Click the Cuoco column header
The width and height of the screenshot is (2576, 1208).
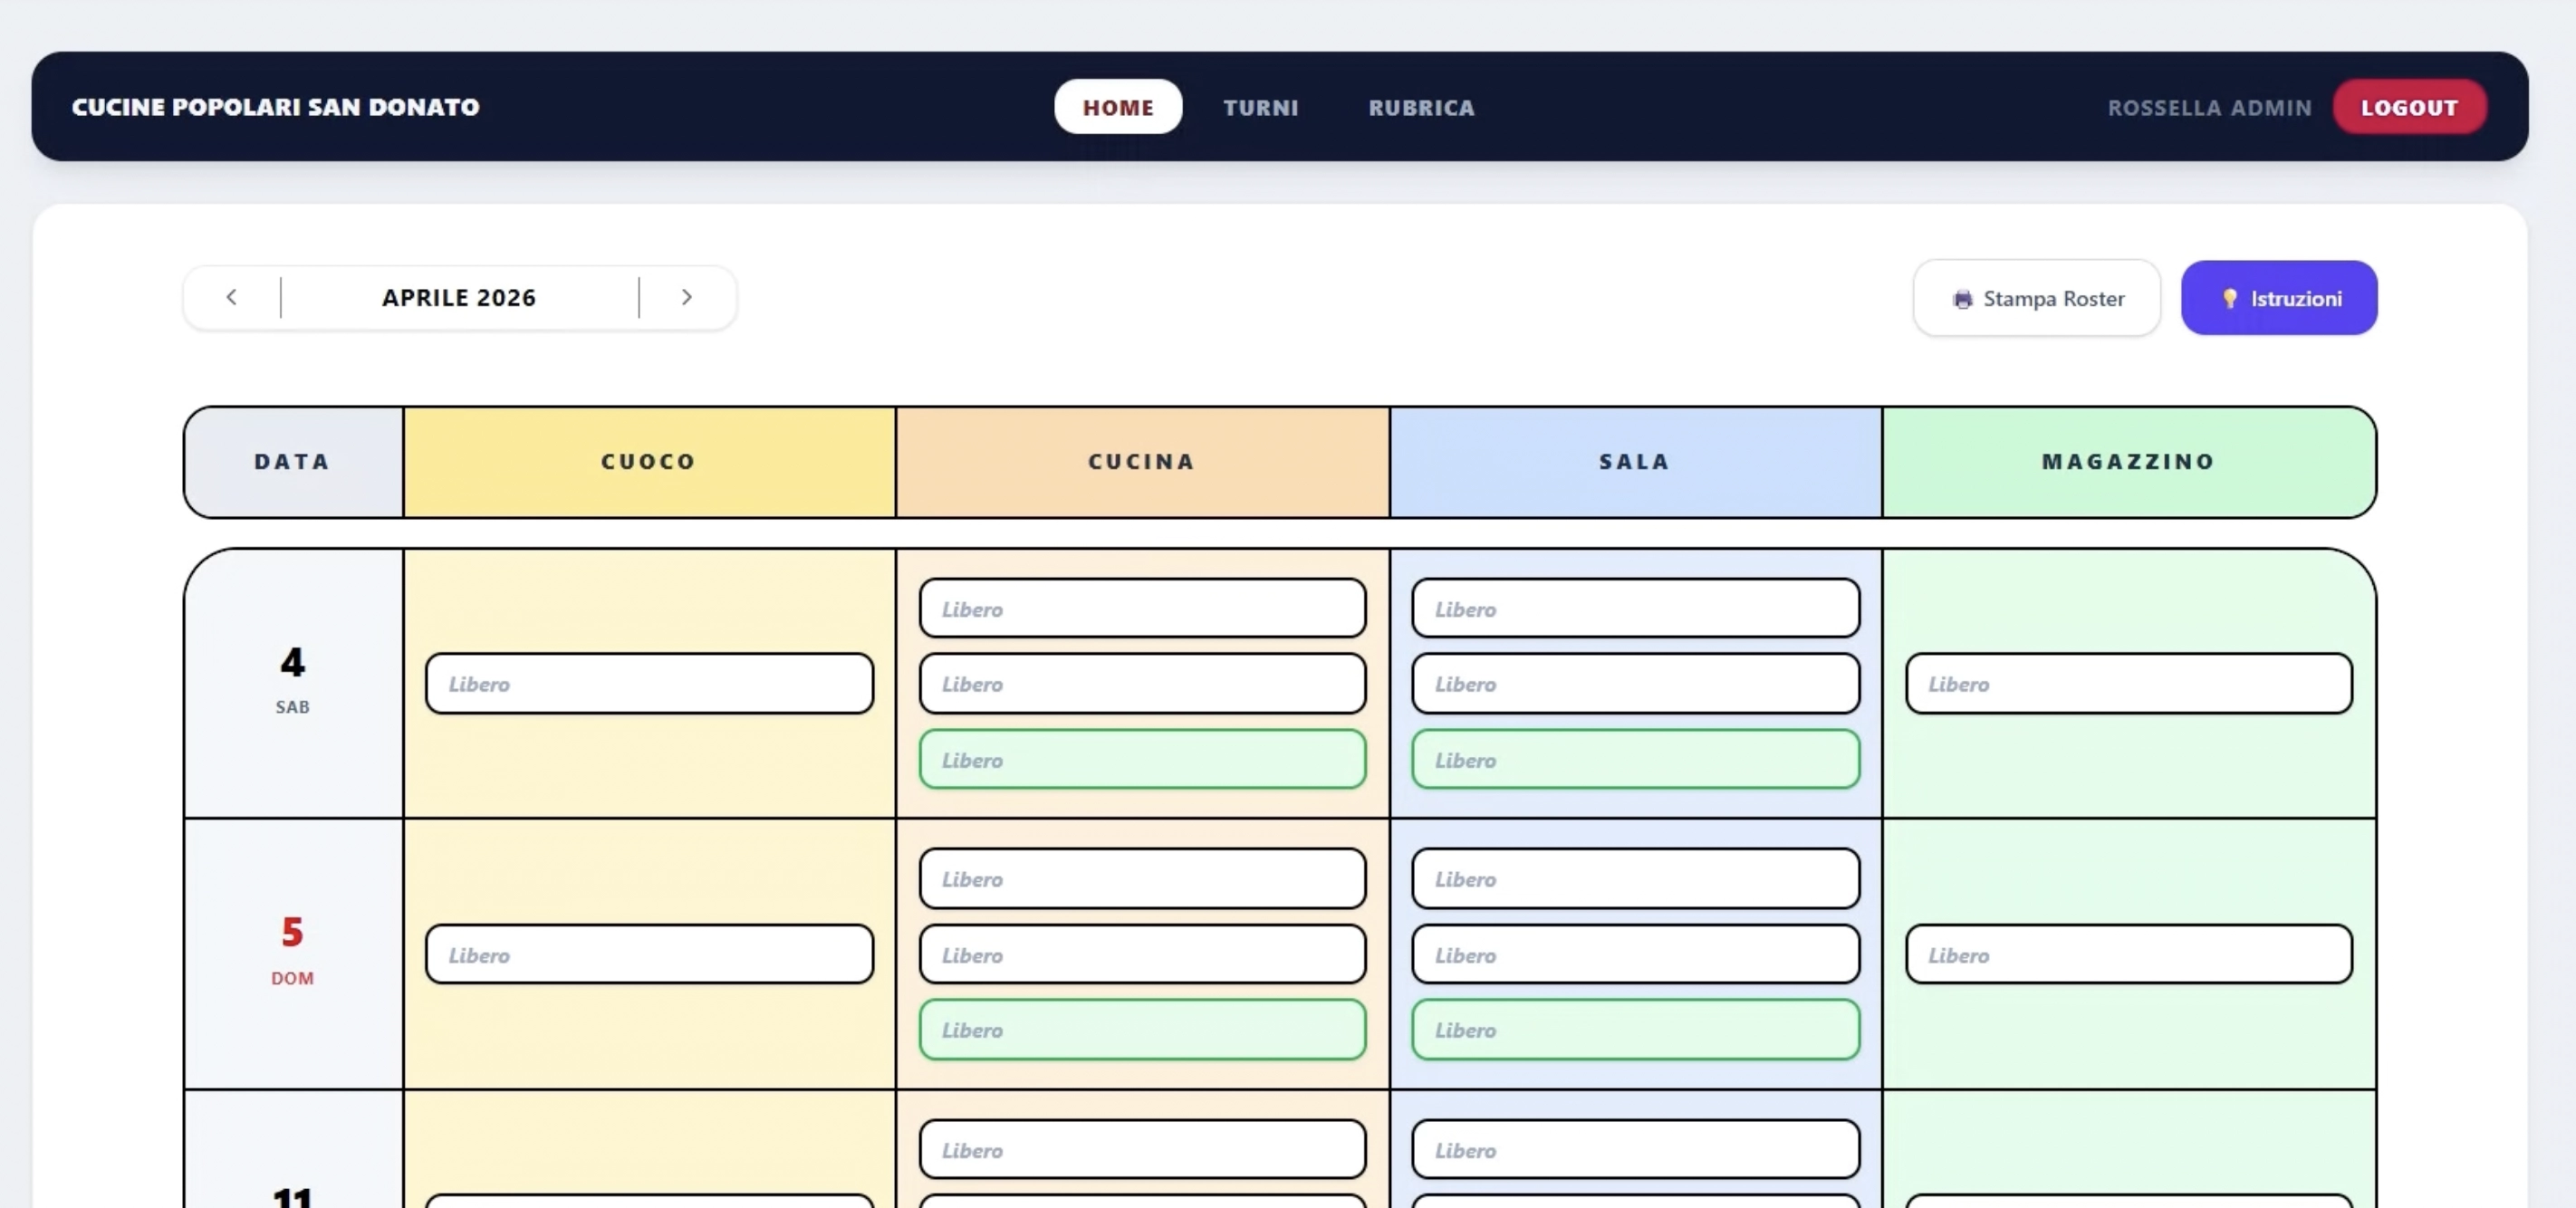click(649, 462)
